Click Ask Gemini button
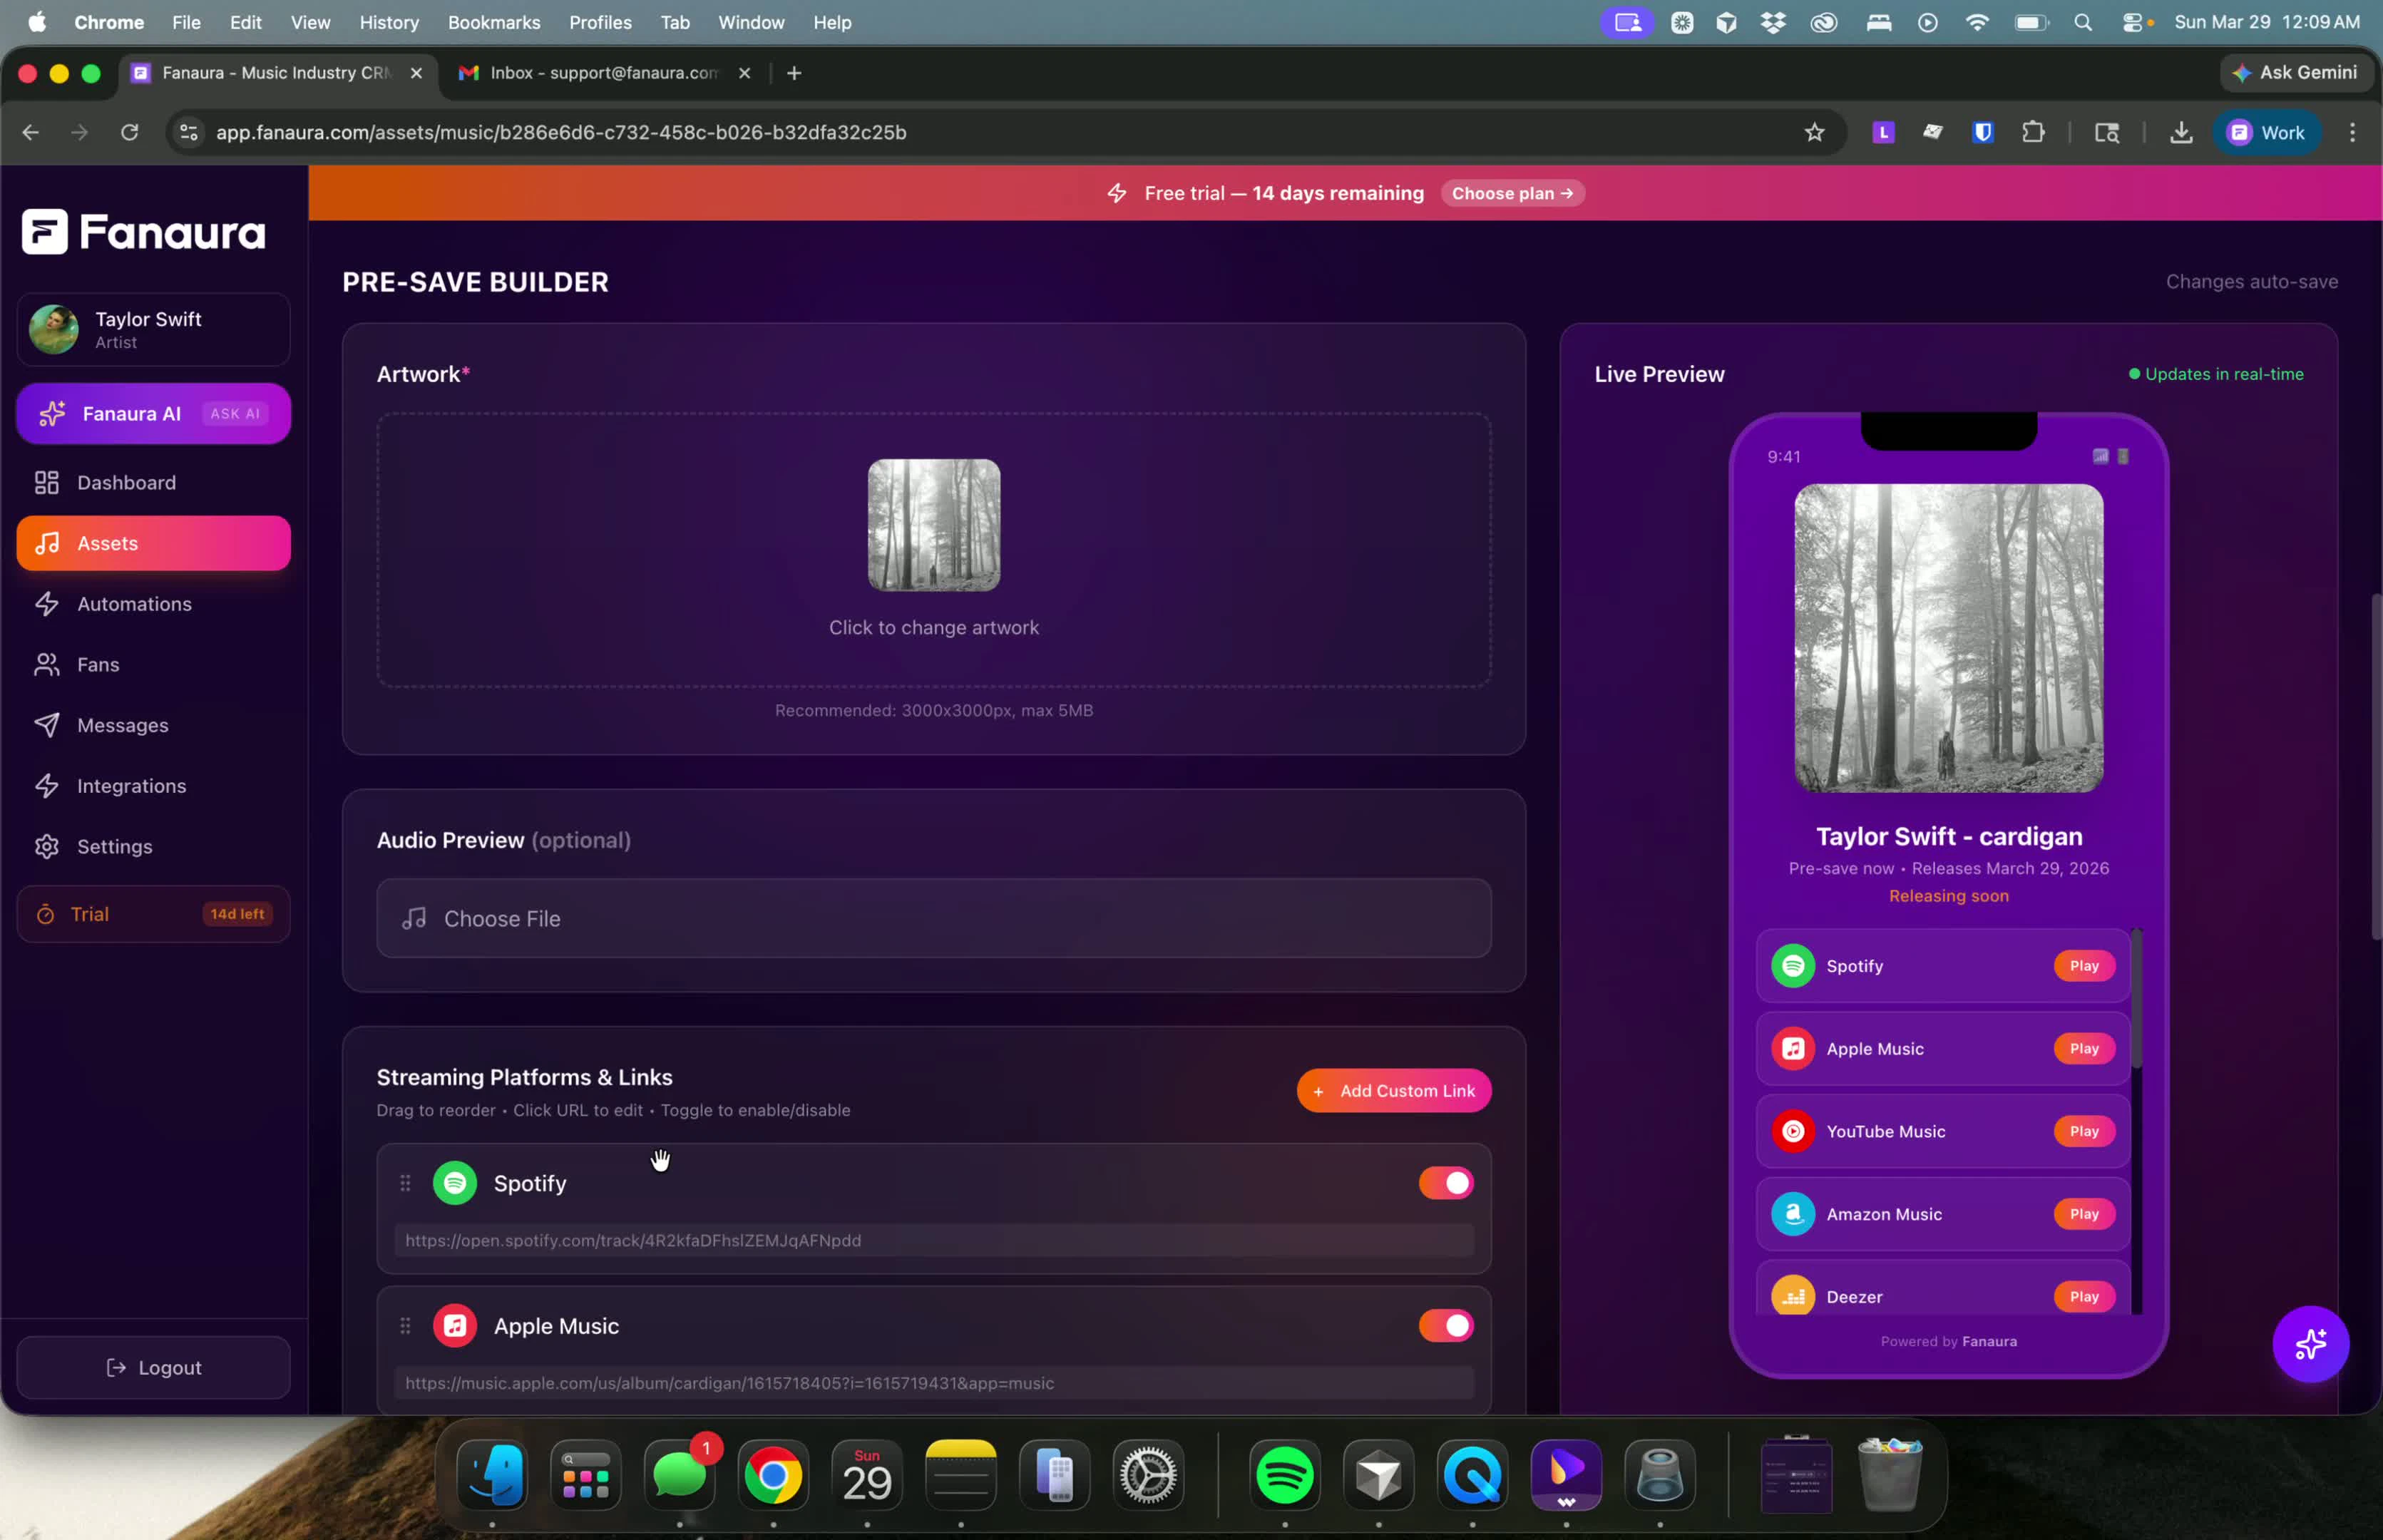2383x1540 pixels. [2296, 73]
